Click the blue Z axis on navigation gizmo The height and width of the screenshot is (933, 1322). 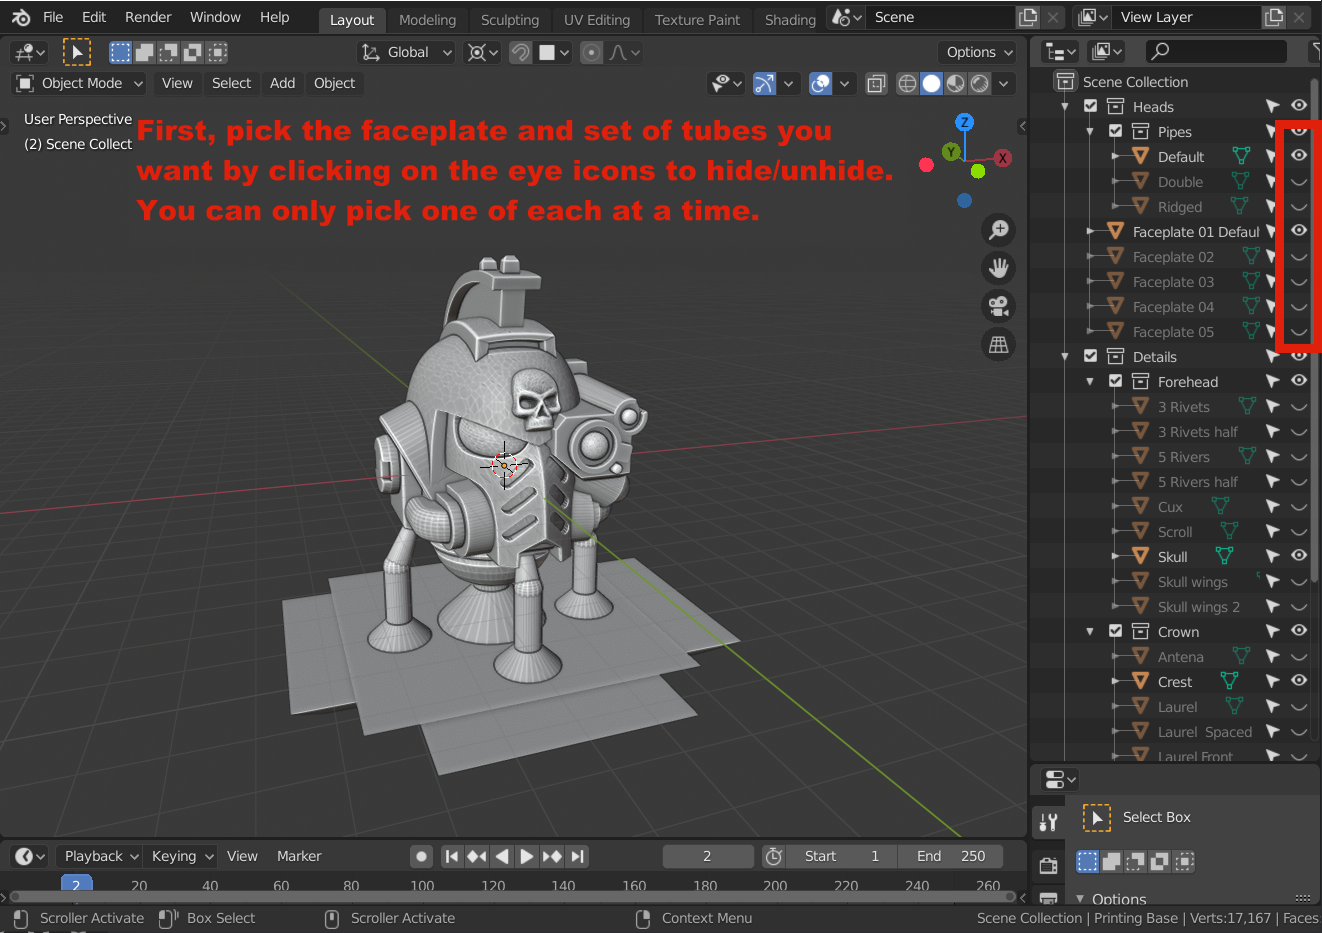point(964,122)
